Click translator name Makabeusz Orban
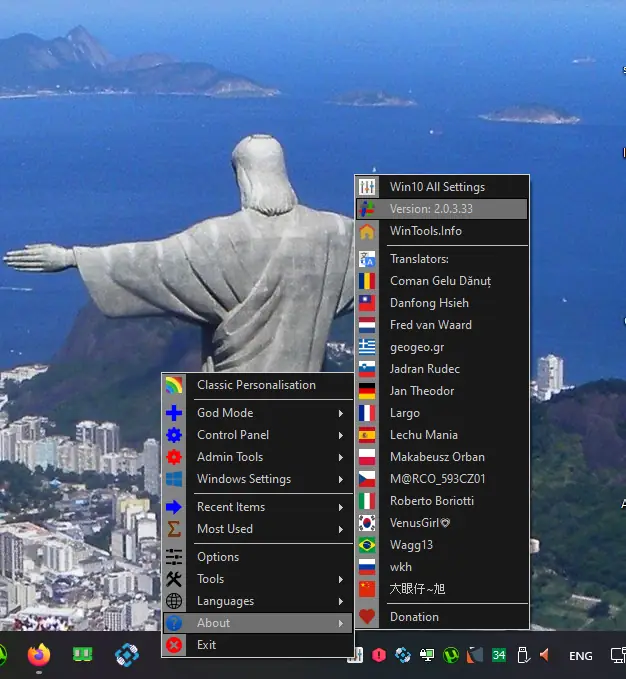The image size is (626, 679). tap(437, 457)
